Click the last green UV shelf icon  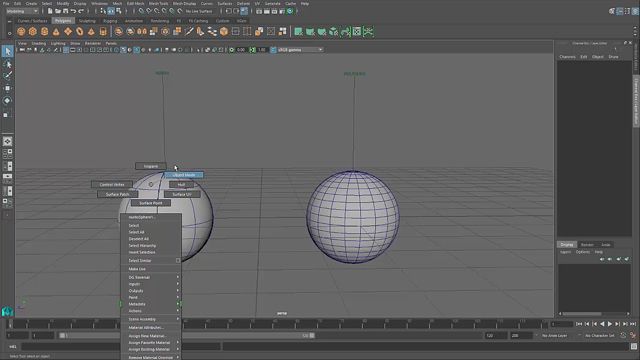pos(368,31)
